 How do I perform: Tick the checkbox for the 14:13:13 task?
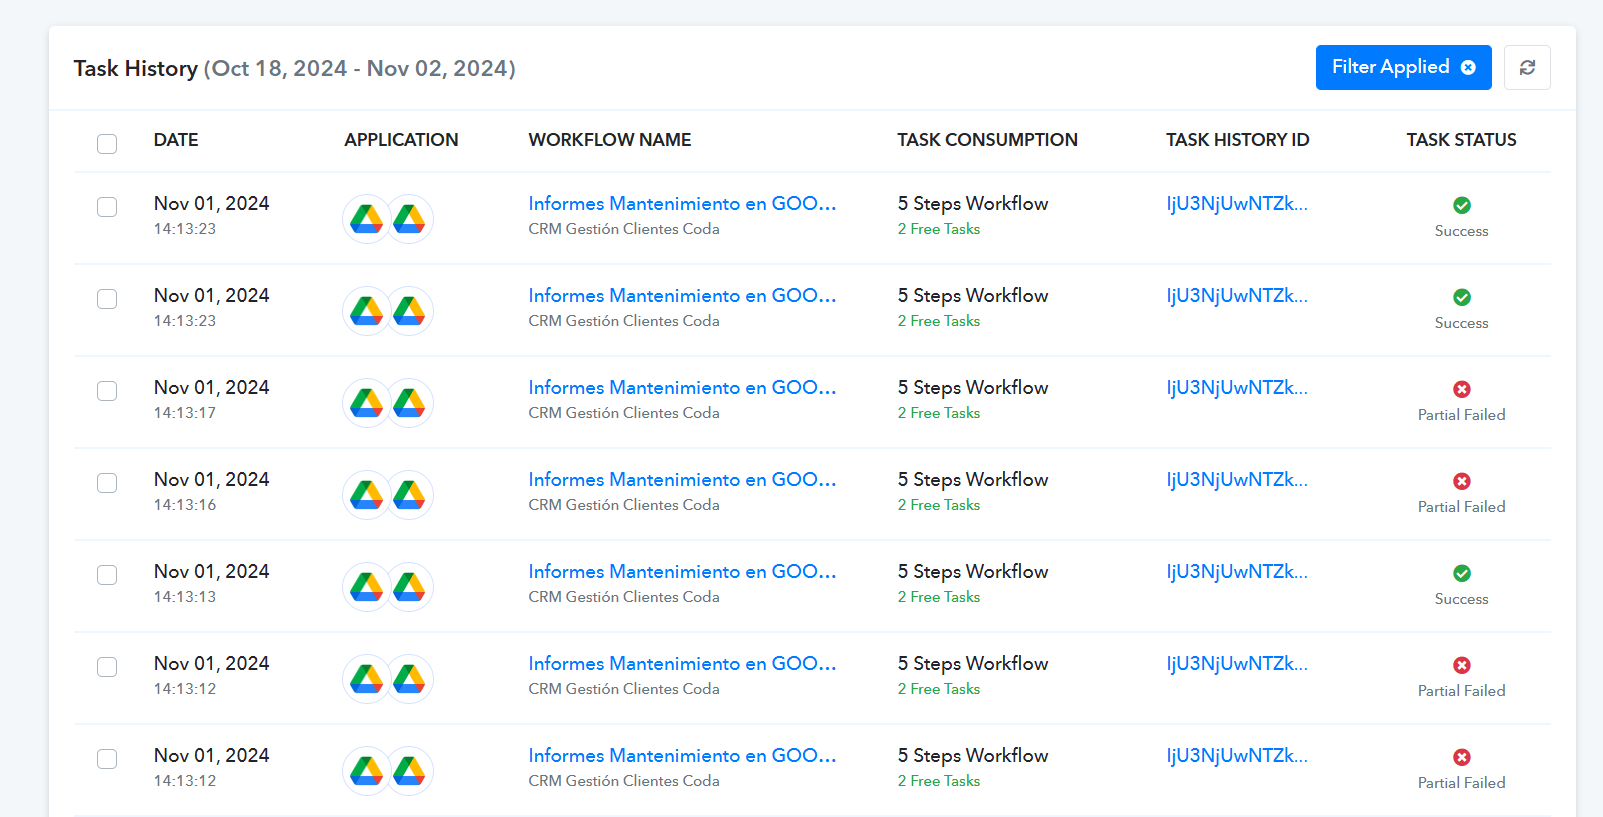point(107,575)
